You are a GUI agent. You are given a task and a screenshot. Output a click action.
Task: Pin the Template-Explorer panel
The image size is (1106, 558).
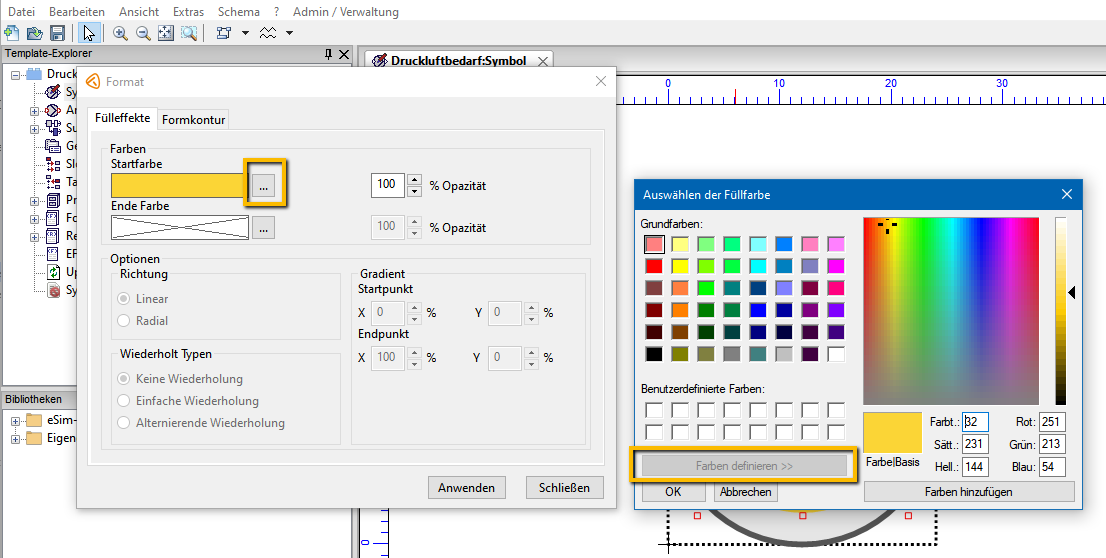point(329,54)
